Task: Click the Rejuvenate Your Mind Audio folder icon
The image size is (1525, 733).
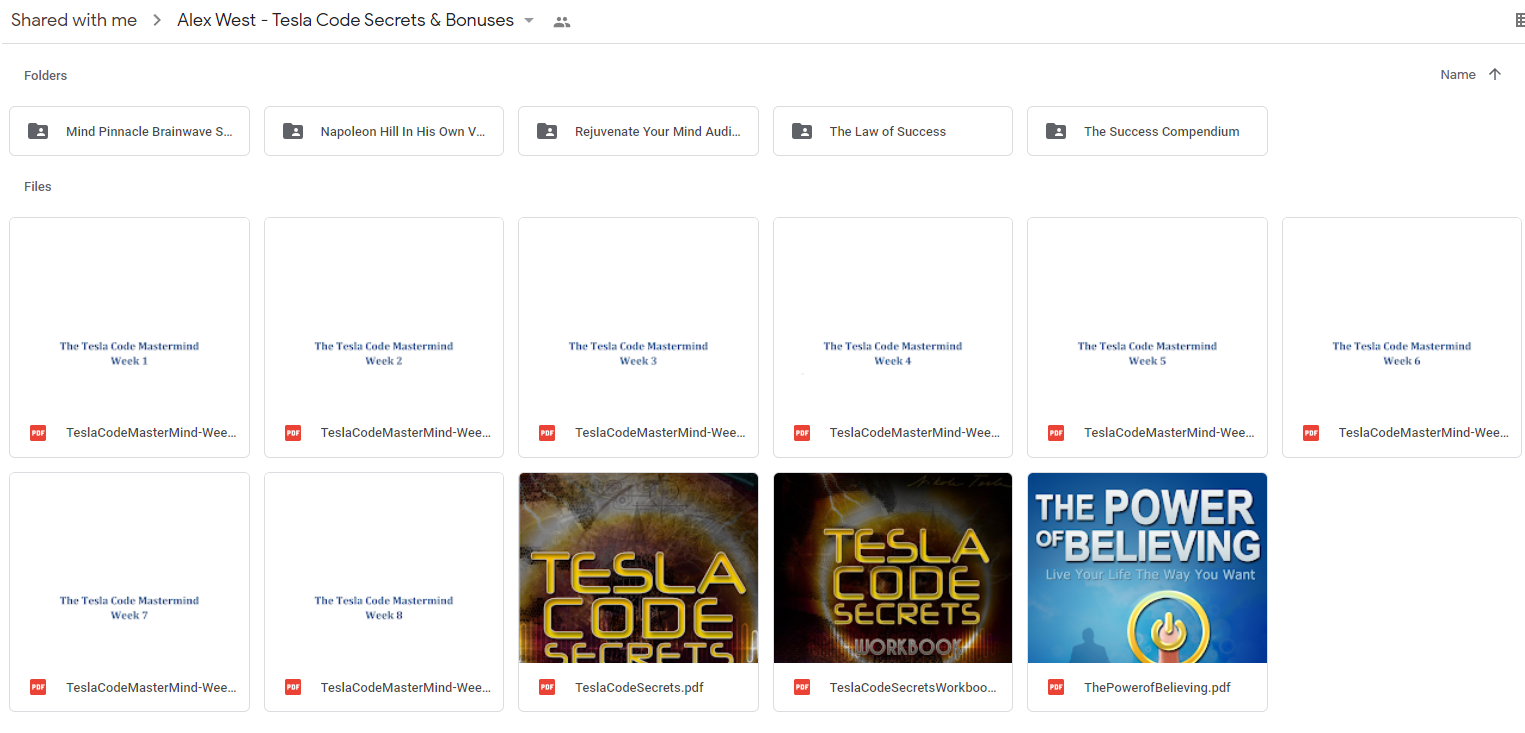Action: point(547,131)
